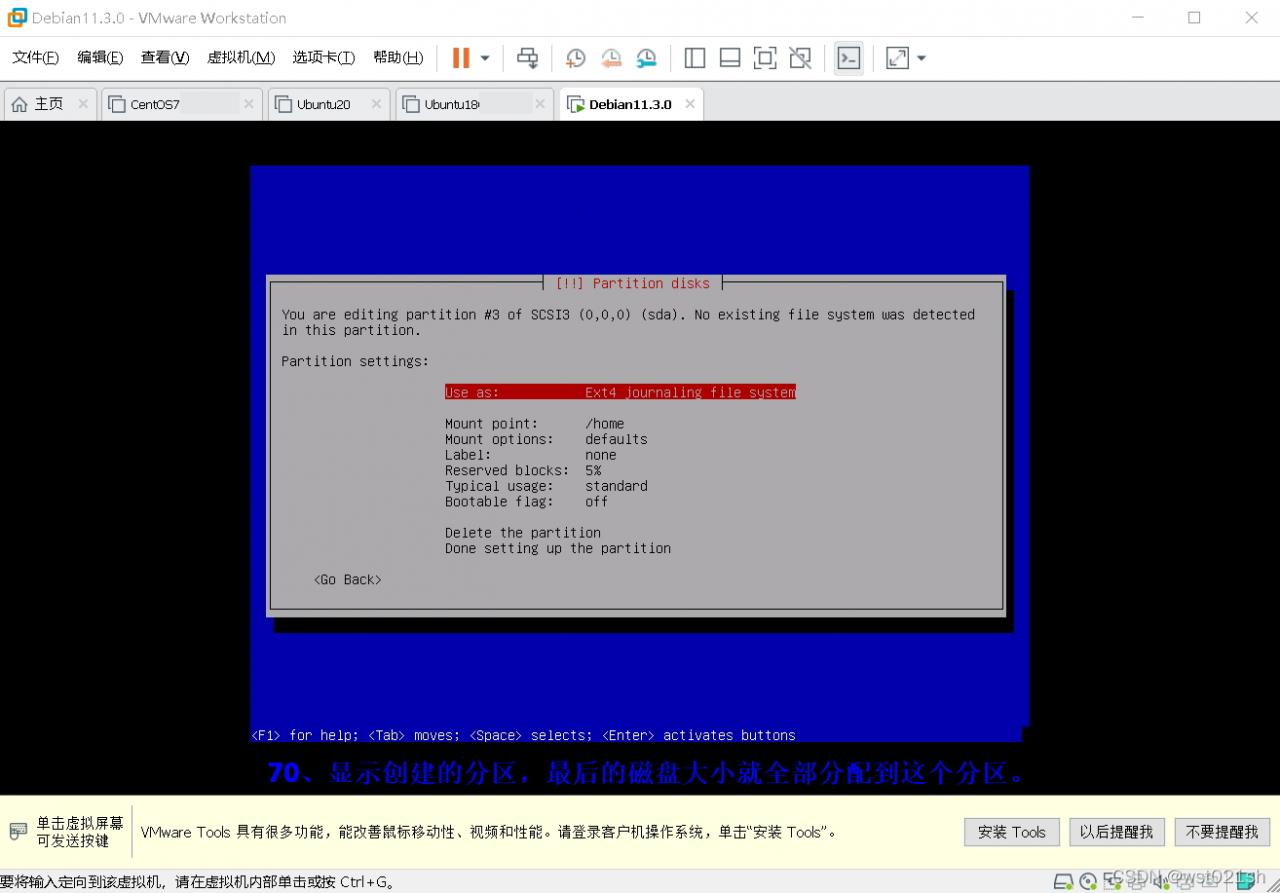This screenshot has height=893, width=1280.
Task: Click the 不要提醒我 button
Action: pyautogui.click(x=1222, y=832)
